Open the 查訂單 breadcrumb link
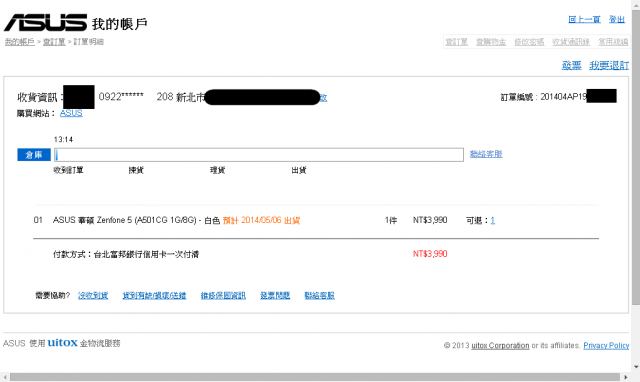This screenshot has height=382, width=640. [54, 42]
